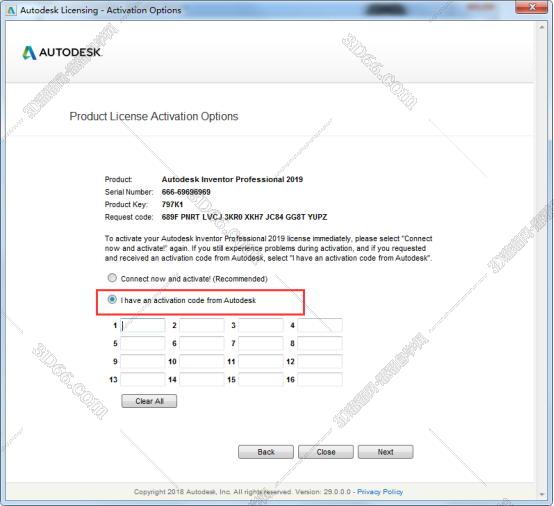Viewport: 554px width, 506px height.
Task: Go Back to previous step
Action: (266, 452)
